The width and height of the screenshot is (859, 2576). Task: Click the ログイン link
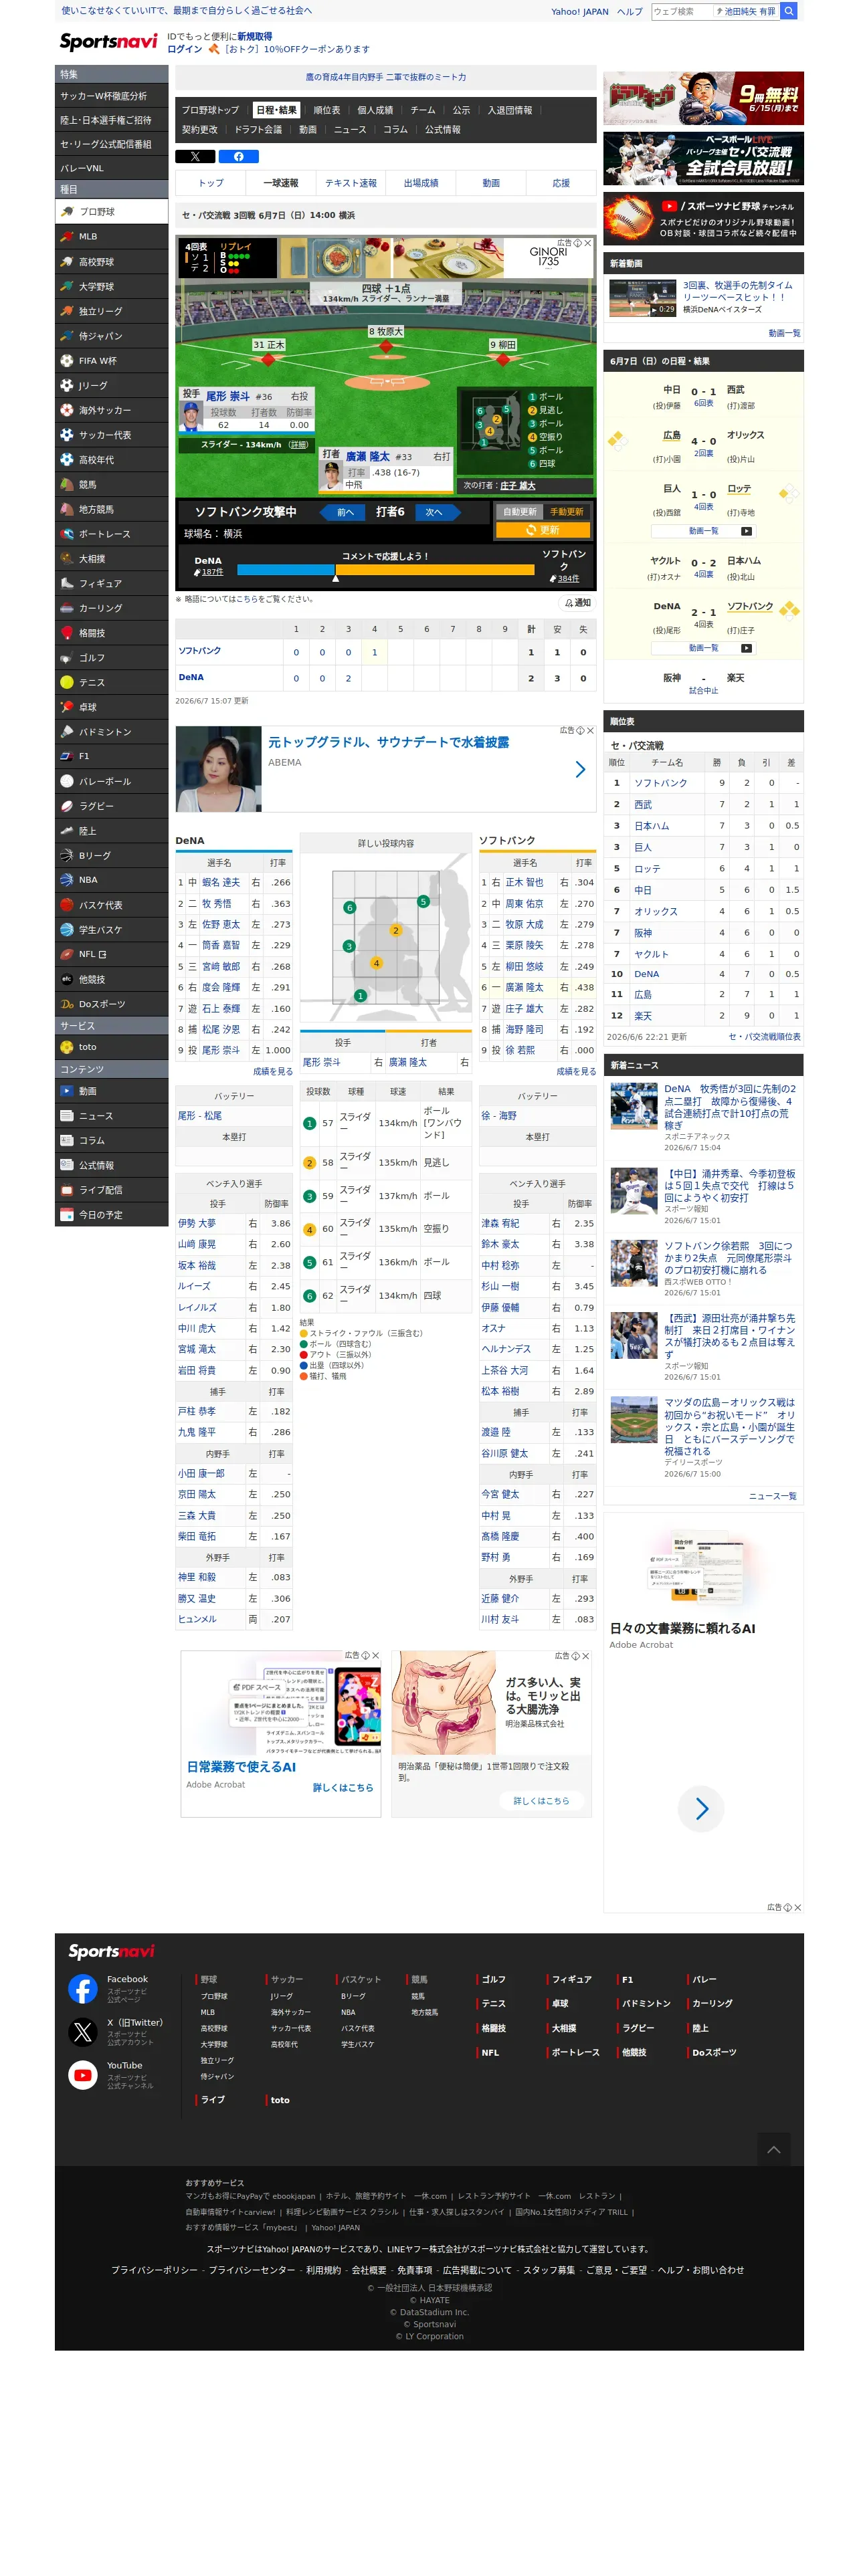click(x=184, y=49)
